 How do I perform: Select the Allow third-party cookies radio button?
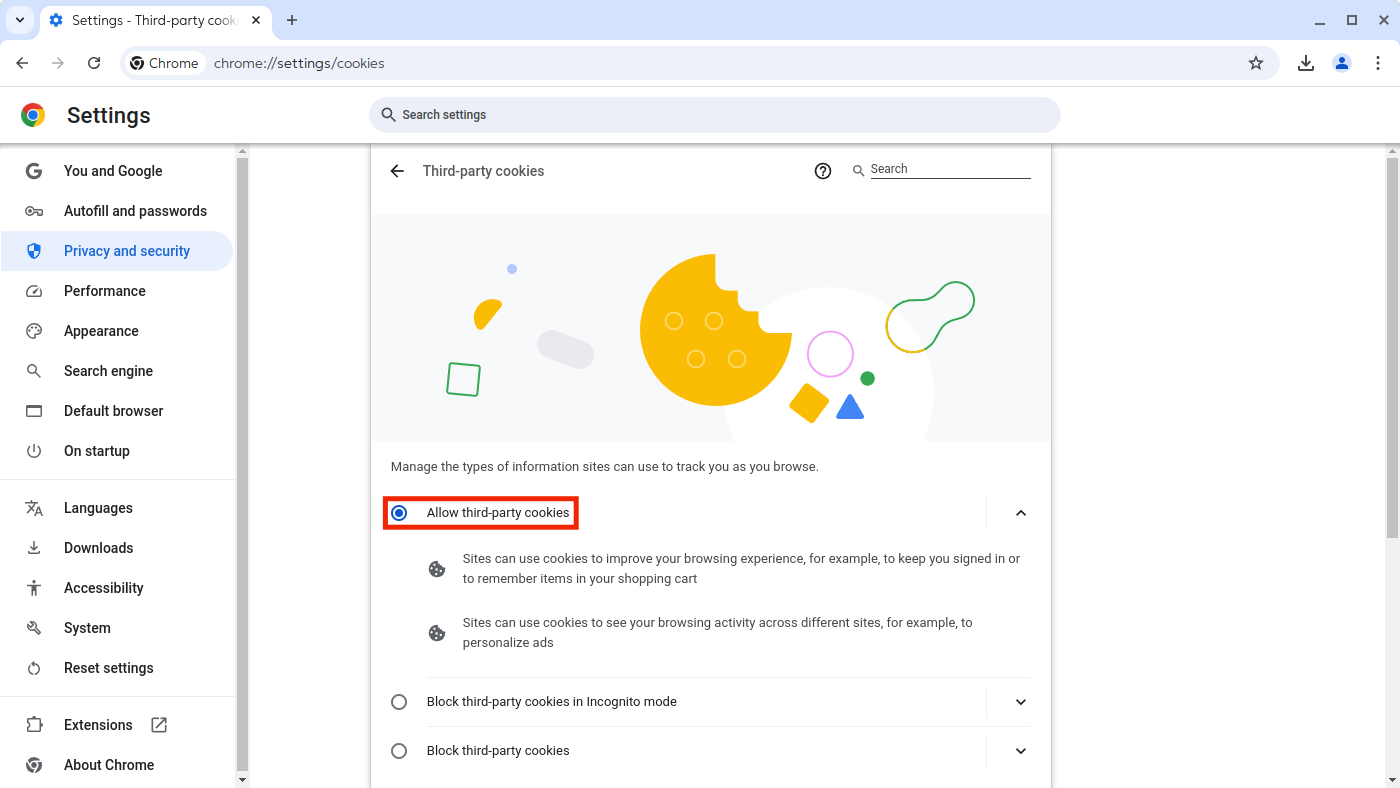tap(399, 512)
